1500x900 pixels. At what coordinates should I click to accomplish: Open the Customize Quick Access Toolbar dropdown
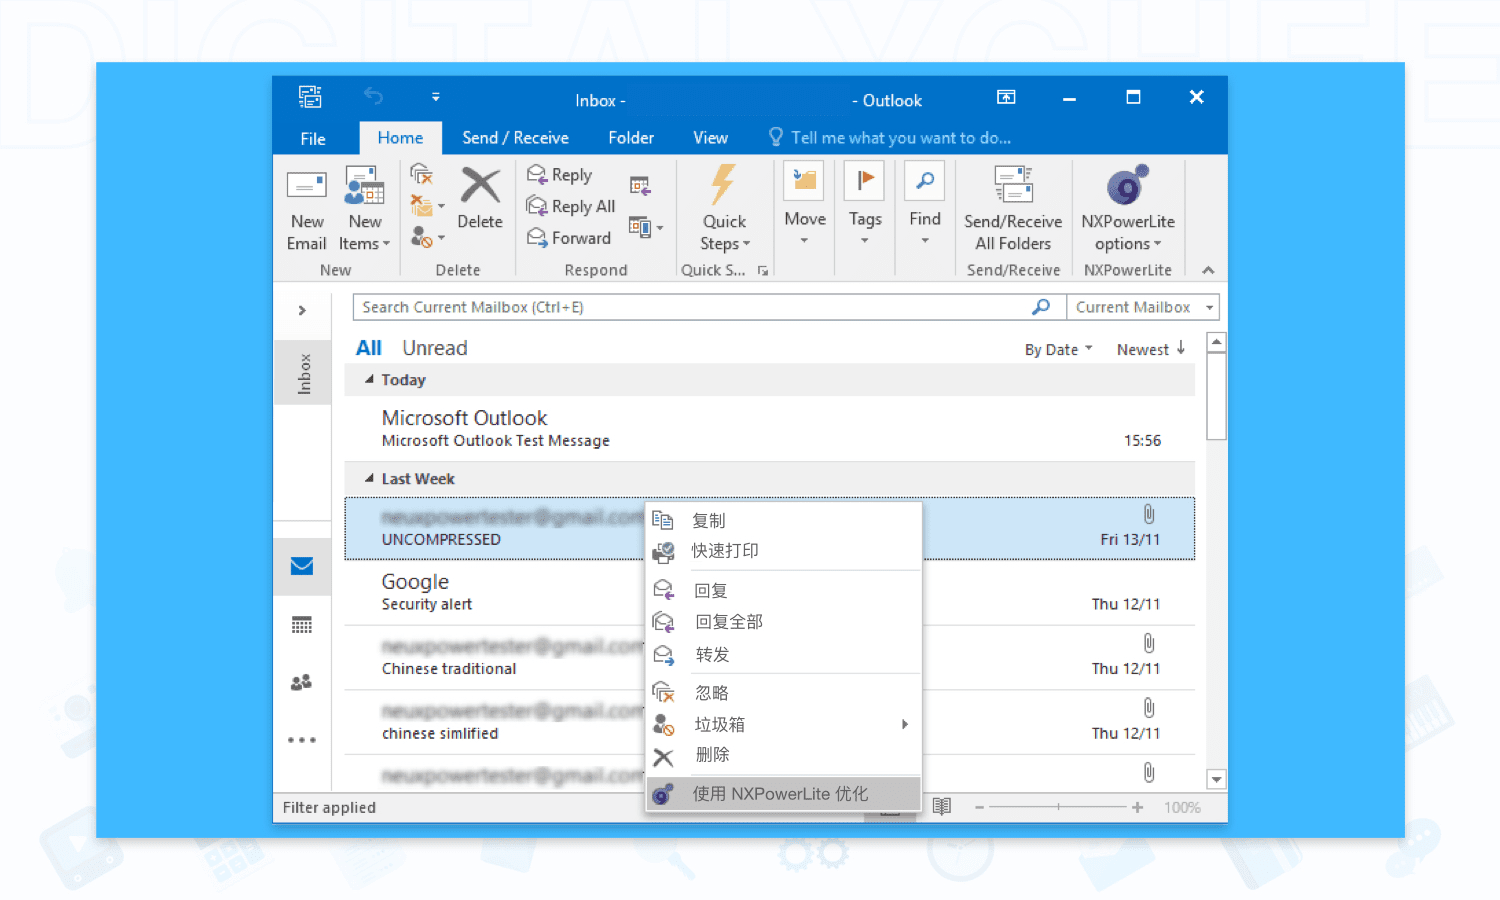(436, 97)
